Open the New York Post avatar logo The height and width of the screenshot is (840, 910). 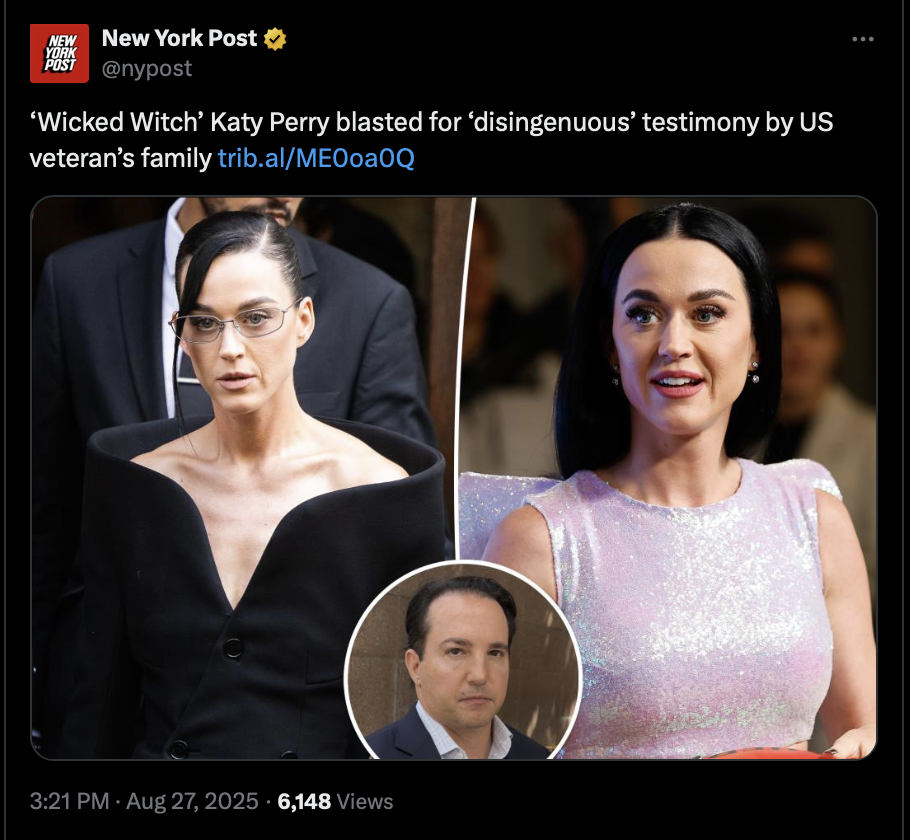59,53
